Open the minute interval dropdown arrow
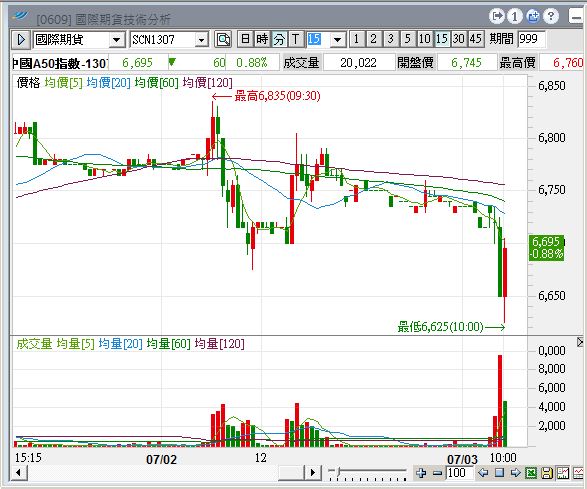Viewport: 587px width, 489px height. click(x=338, y=39)
